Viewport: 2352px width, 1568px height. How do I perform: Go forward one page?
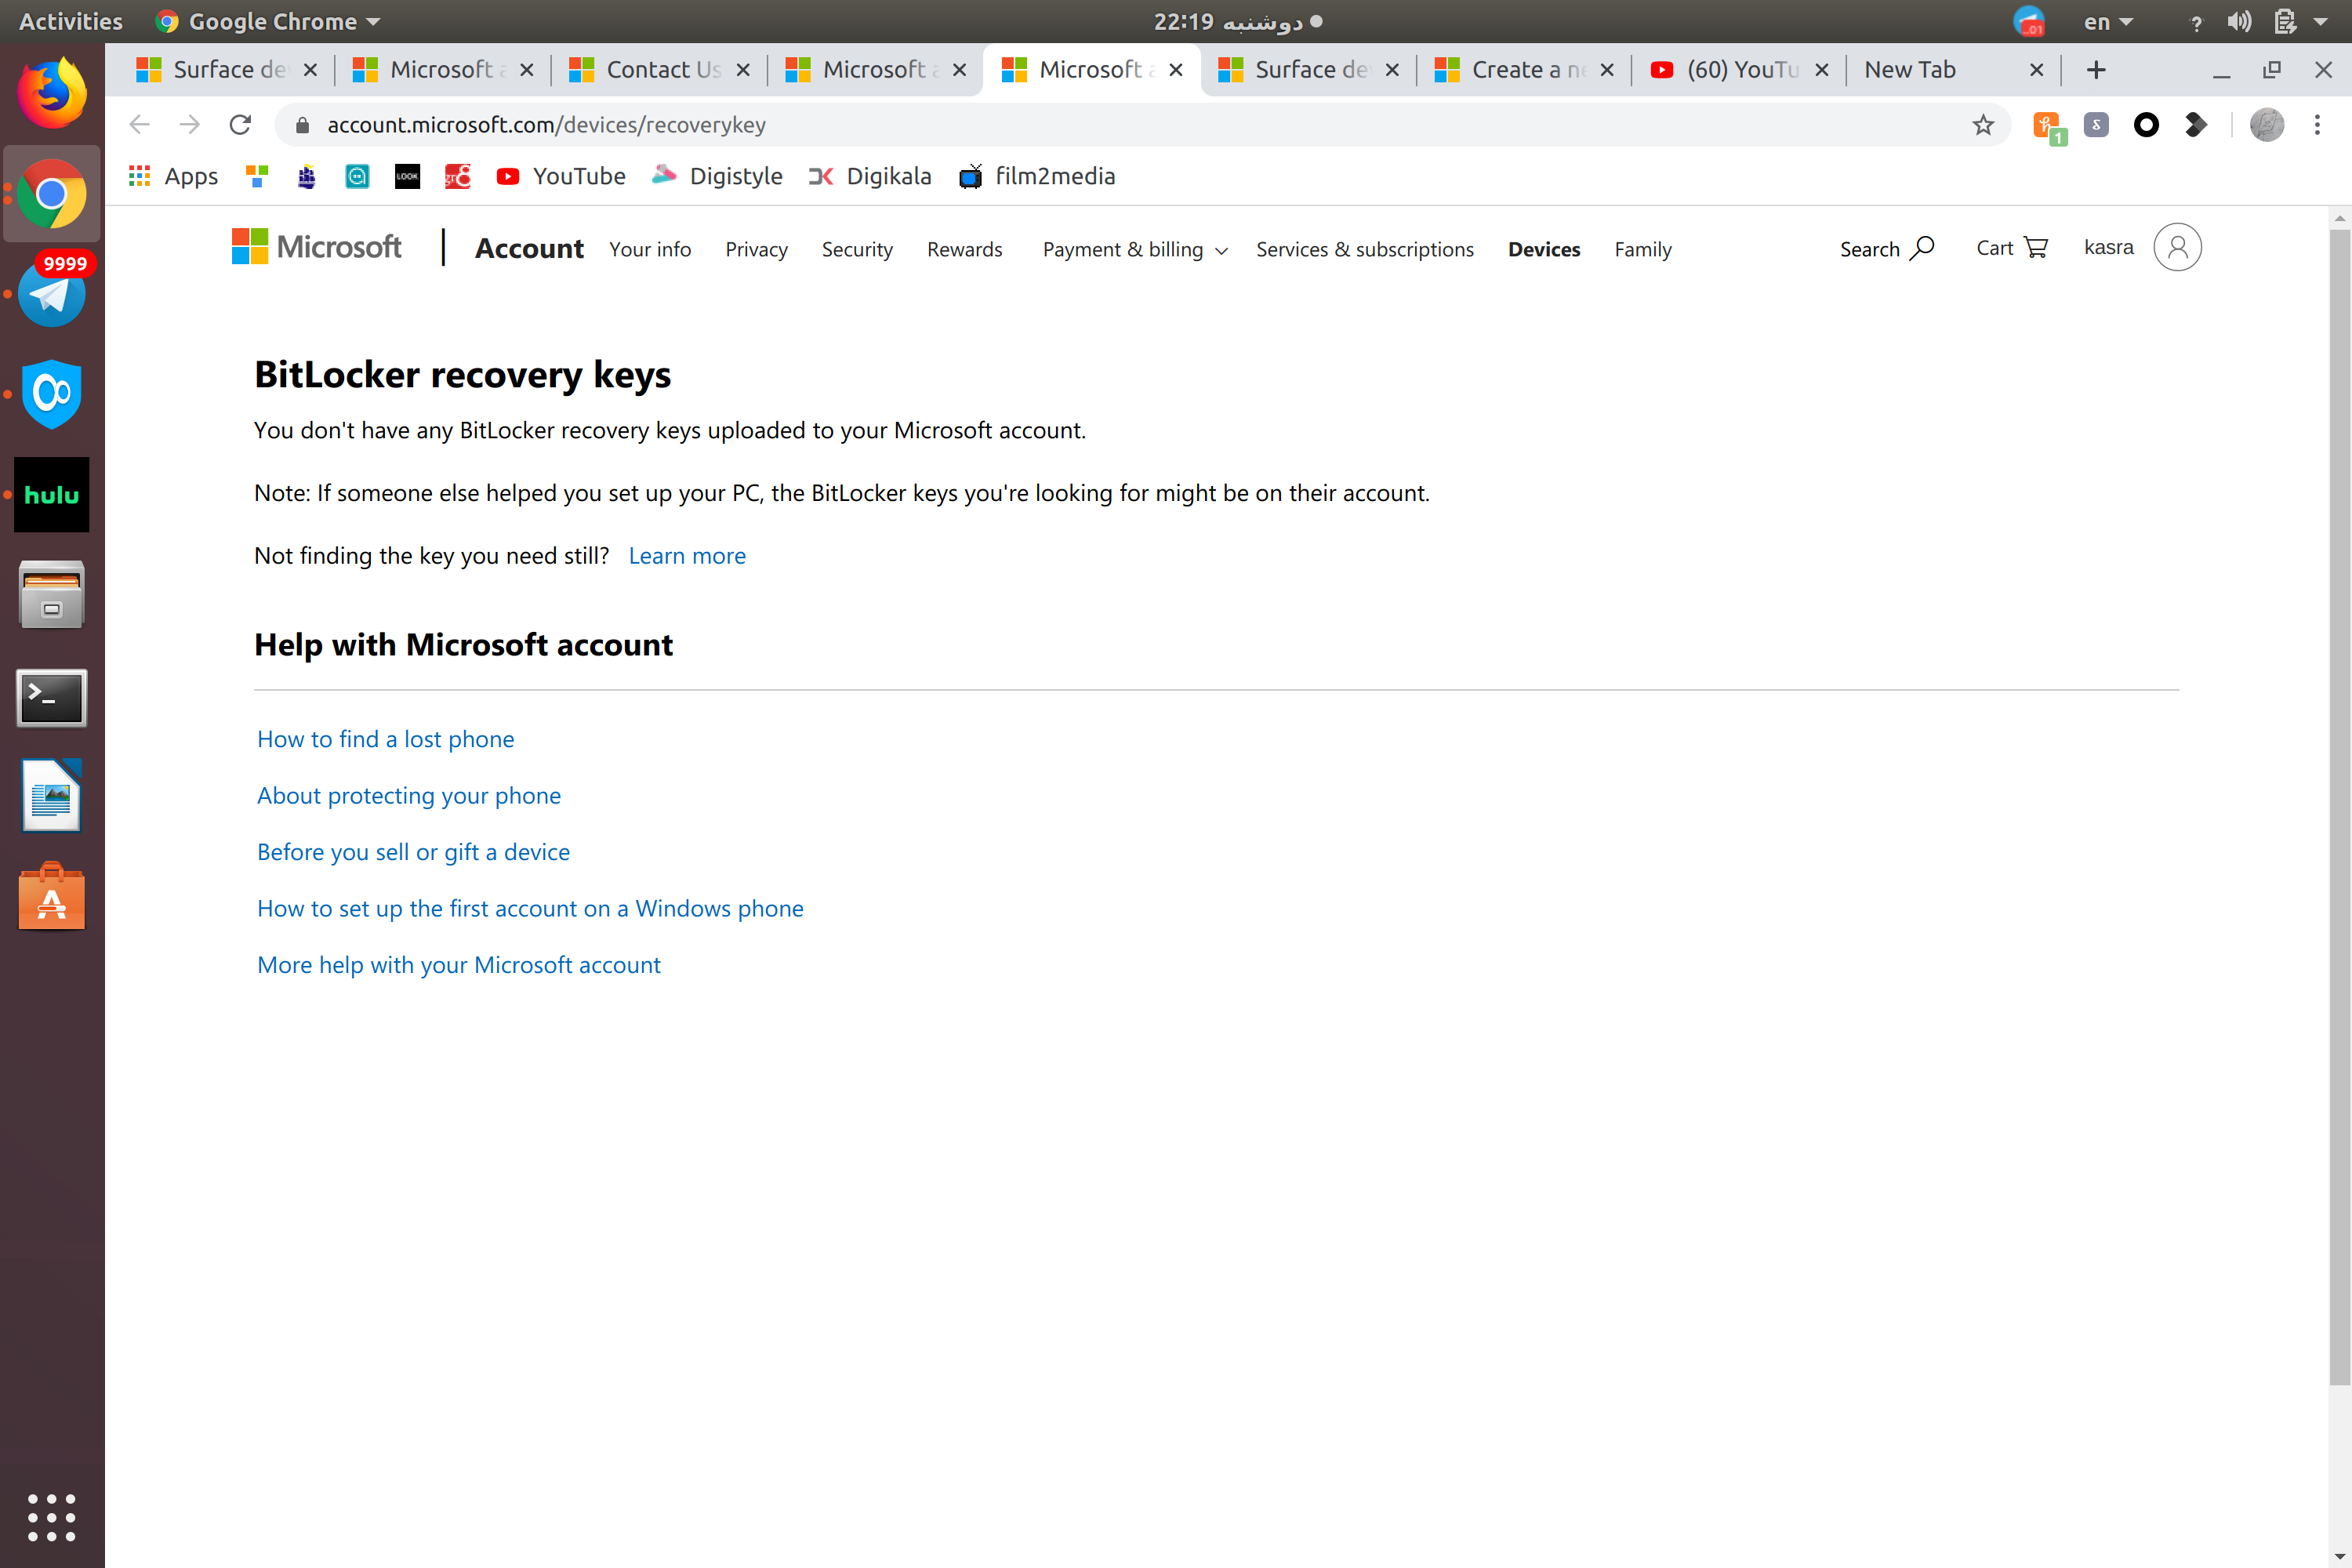coord(190,124)
